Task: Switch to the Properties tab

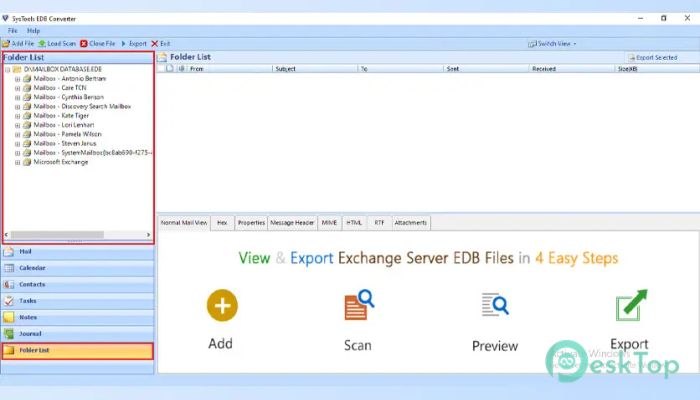Action: [x=251, y=223]
